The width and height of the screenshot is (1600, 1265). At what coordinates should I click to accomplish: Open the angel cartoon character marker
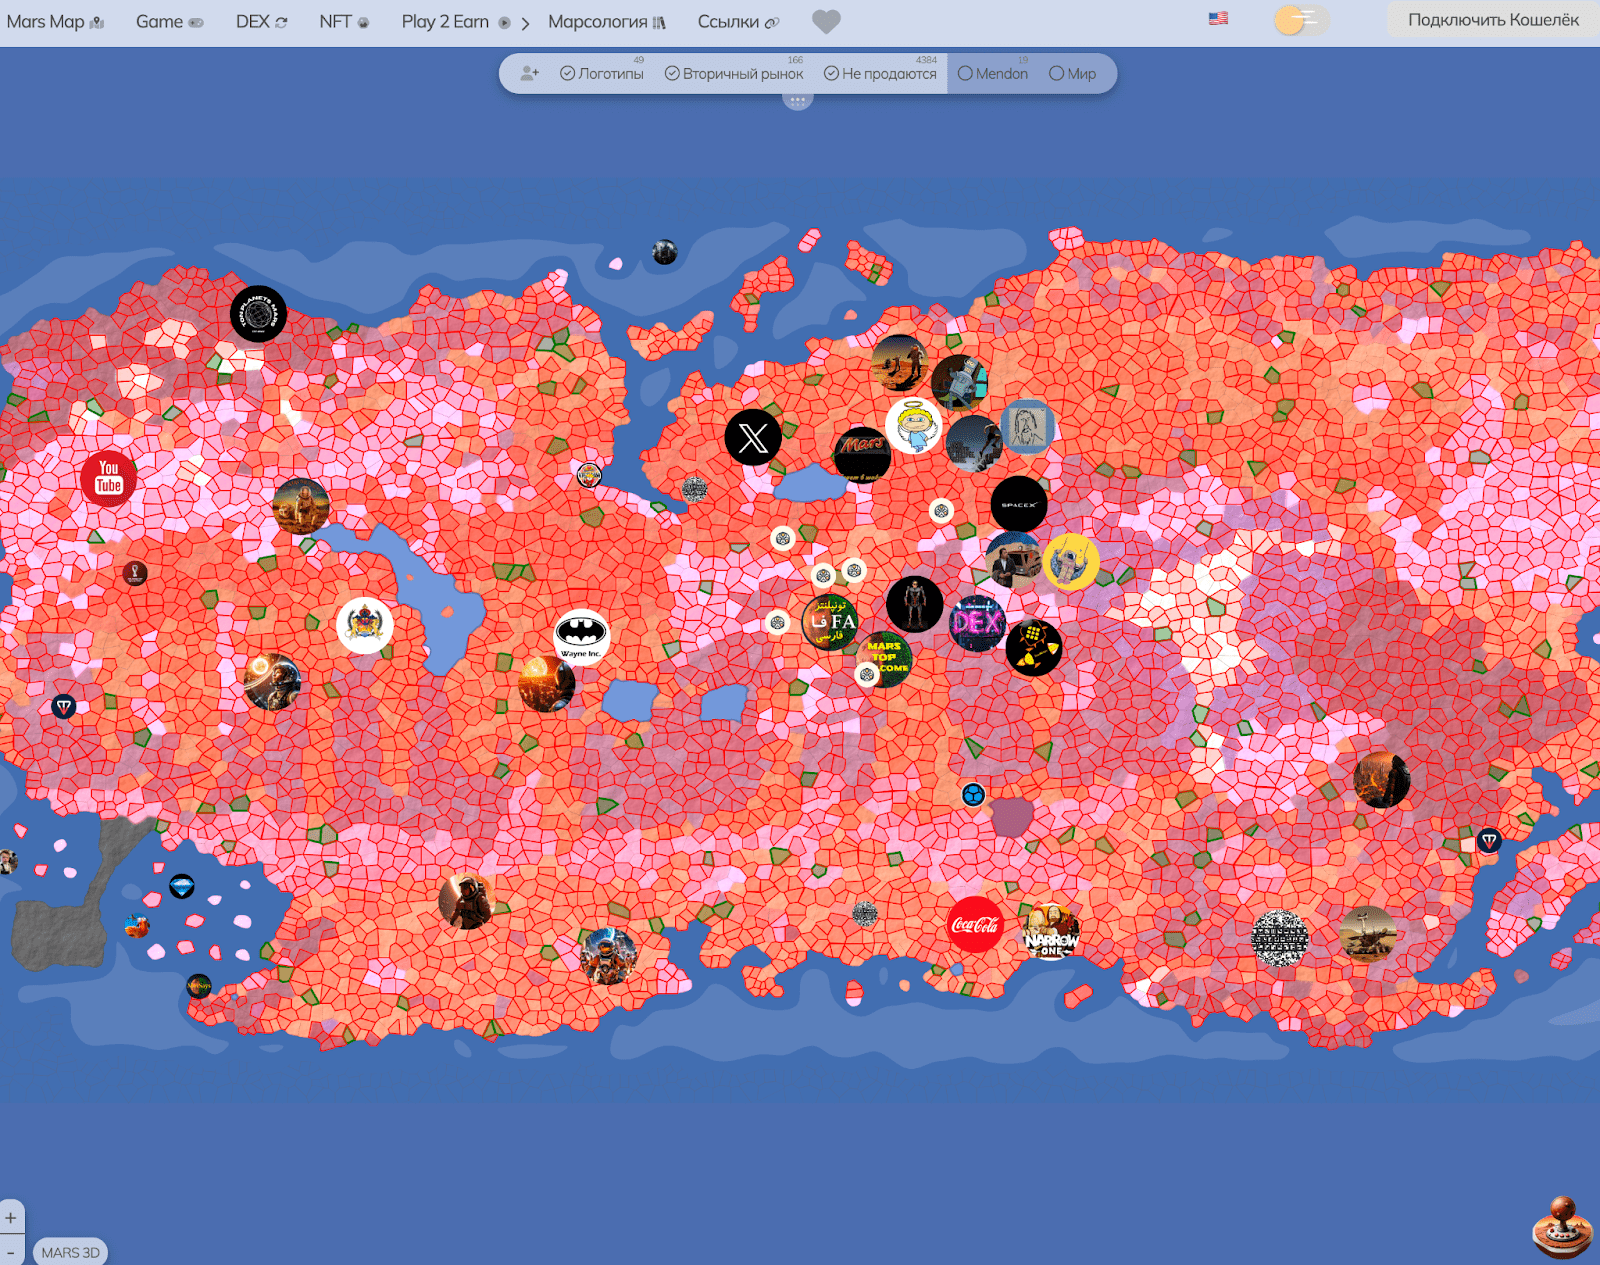pos(914,425)
